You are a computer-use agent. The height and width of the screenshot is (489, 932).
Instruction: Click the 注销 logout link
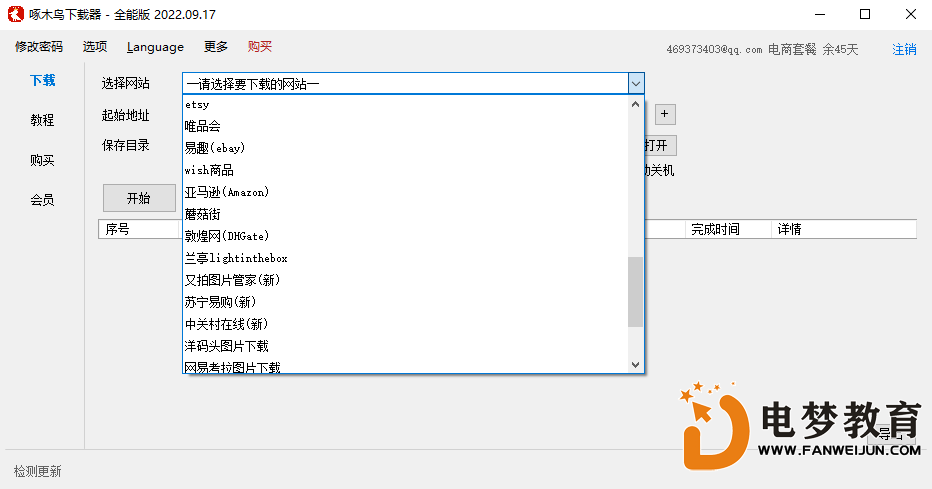coord(904,49)
